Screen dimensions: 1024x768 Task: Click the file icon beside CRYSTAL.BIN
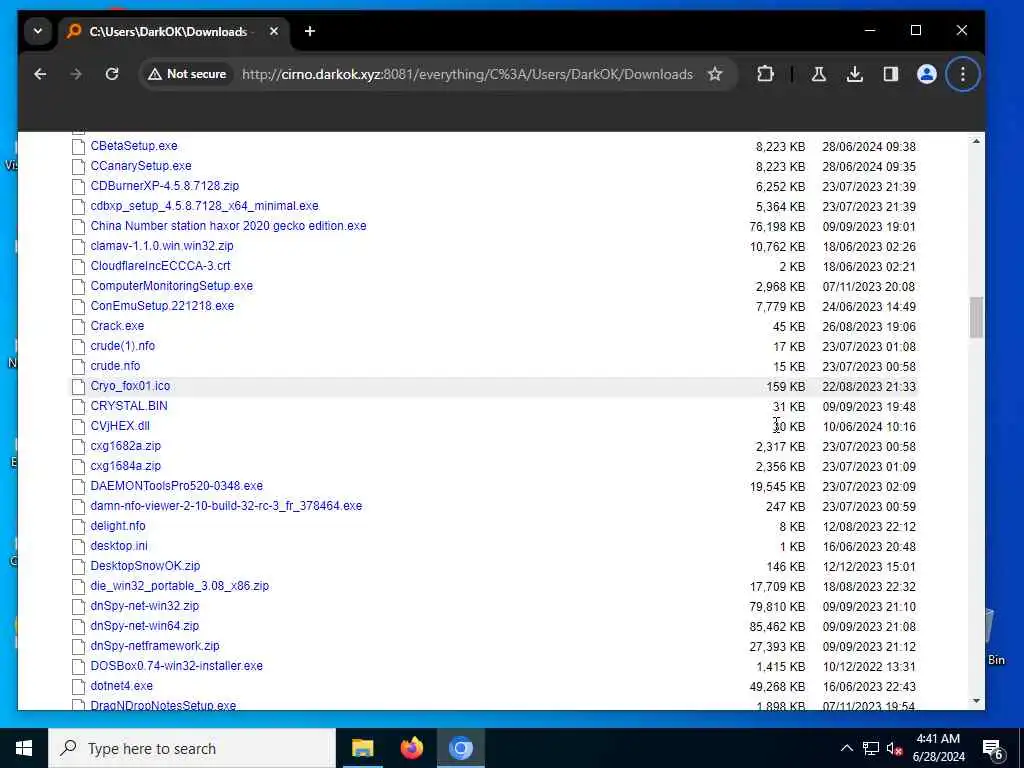(78, 406)
